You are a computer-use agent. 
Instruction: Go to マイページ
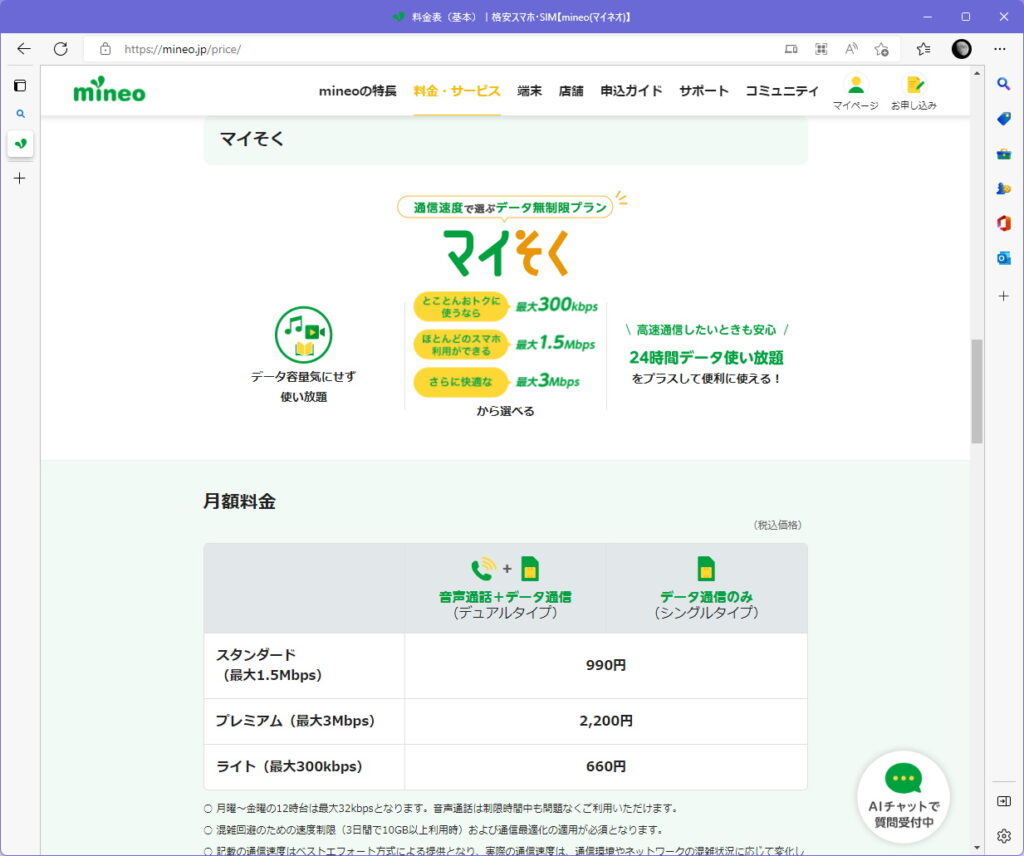click(x=856, y=92)
